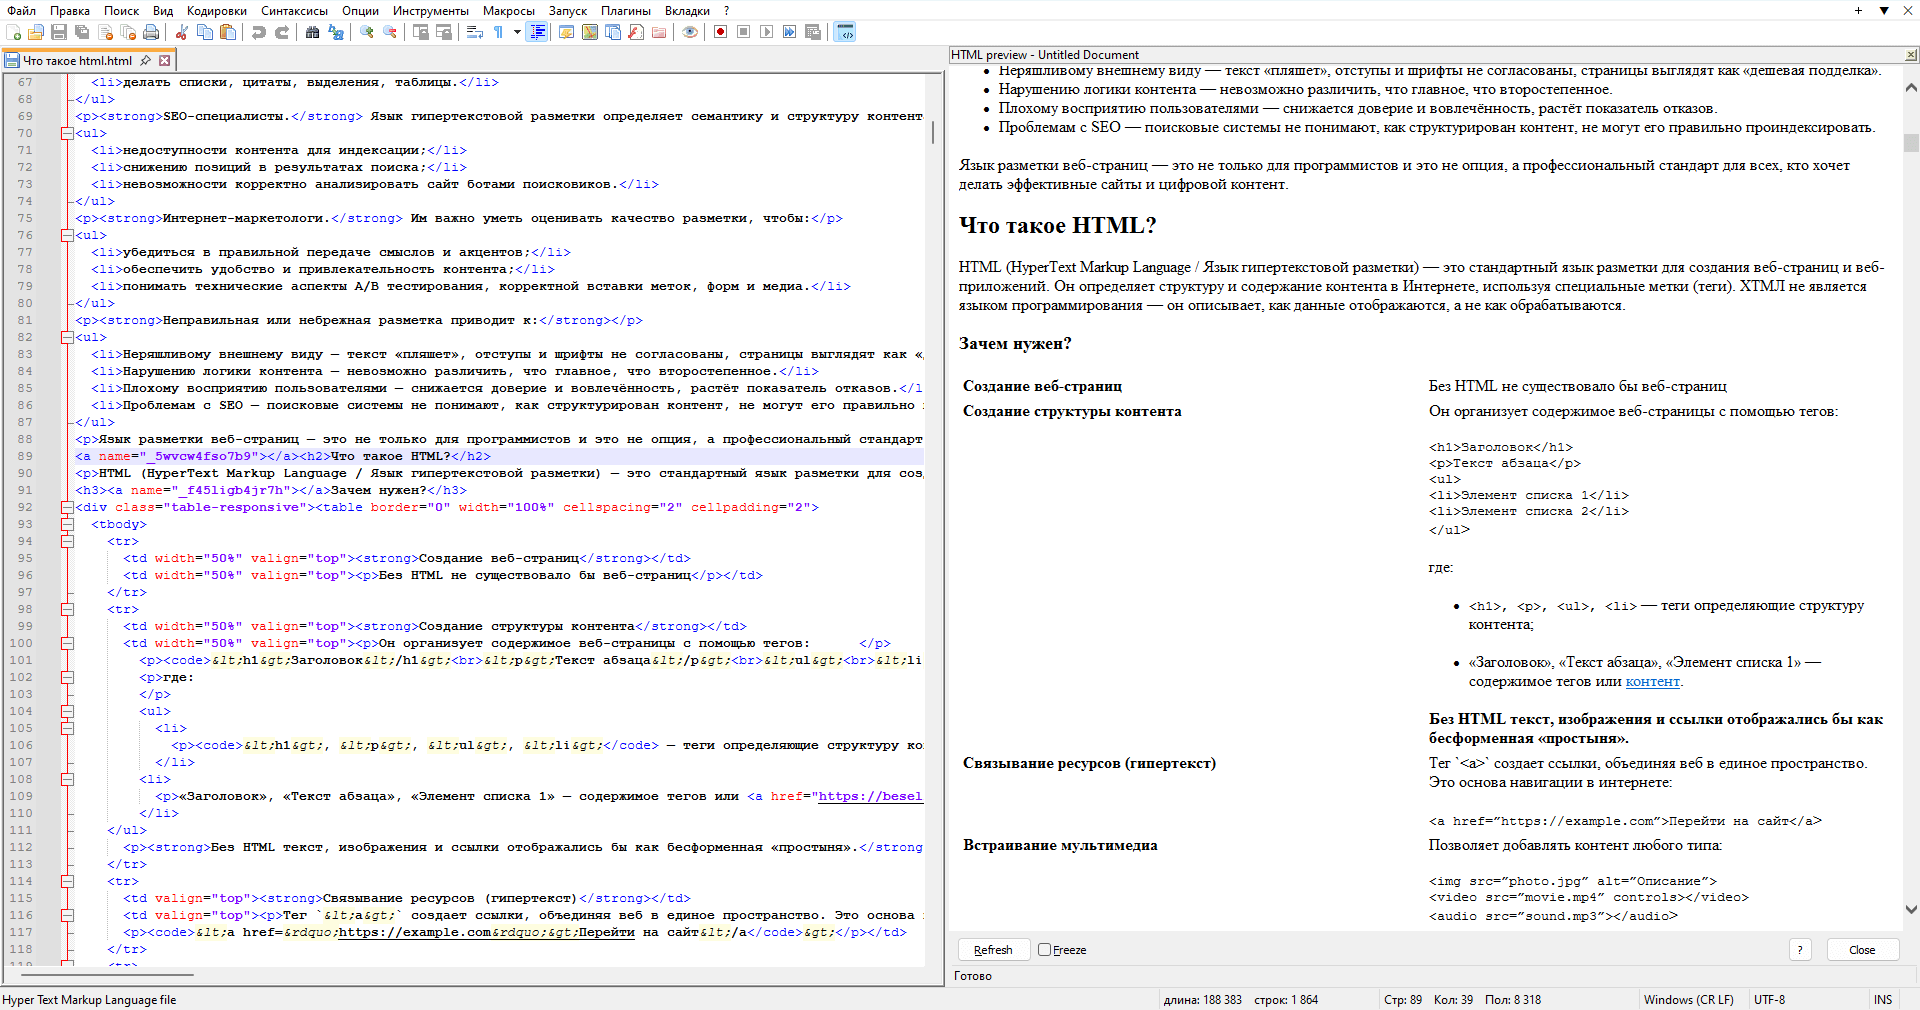
Task: Open the Правка menu
Action: click(x=70, y=11)
